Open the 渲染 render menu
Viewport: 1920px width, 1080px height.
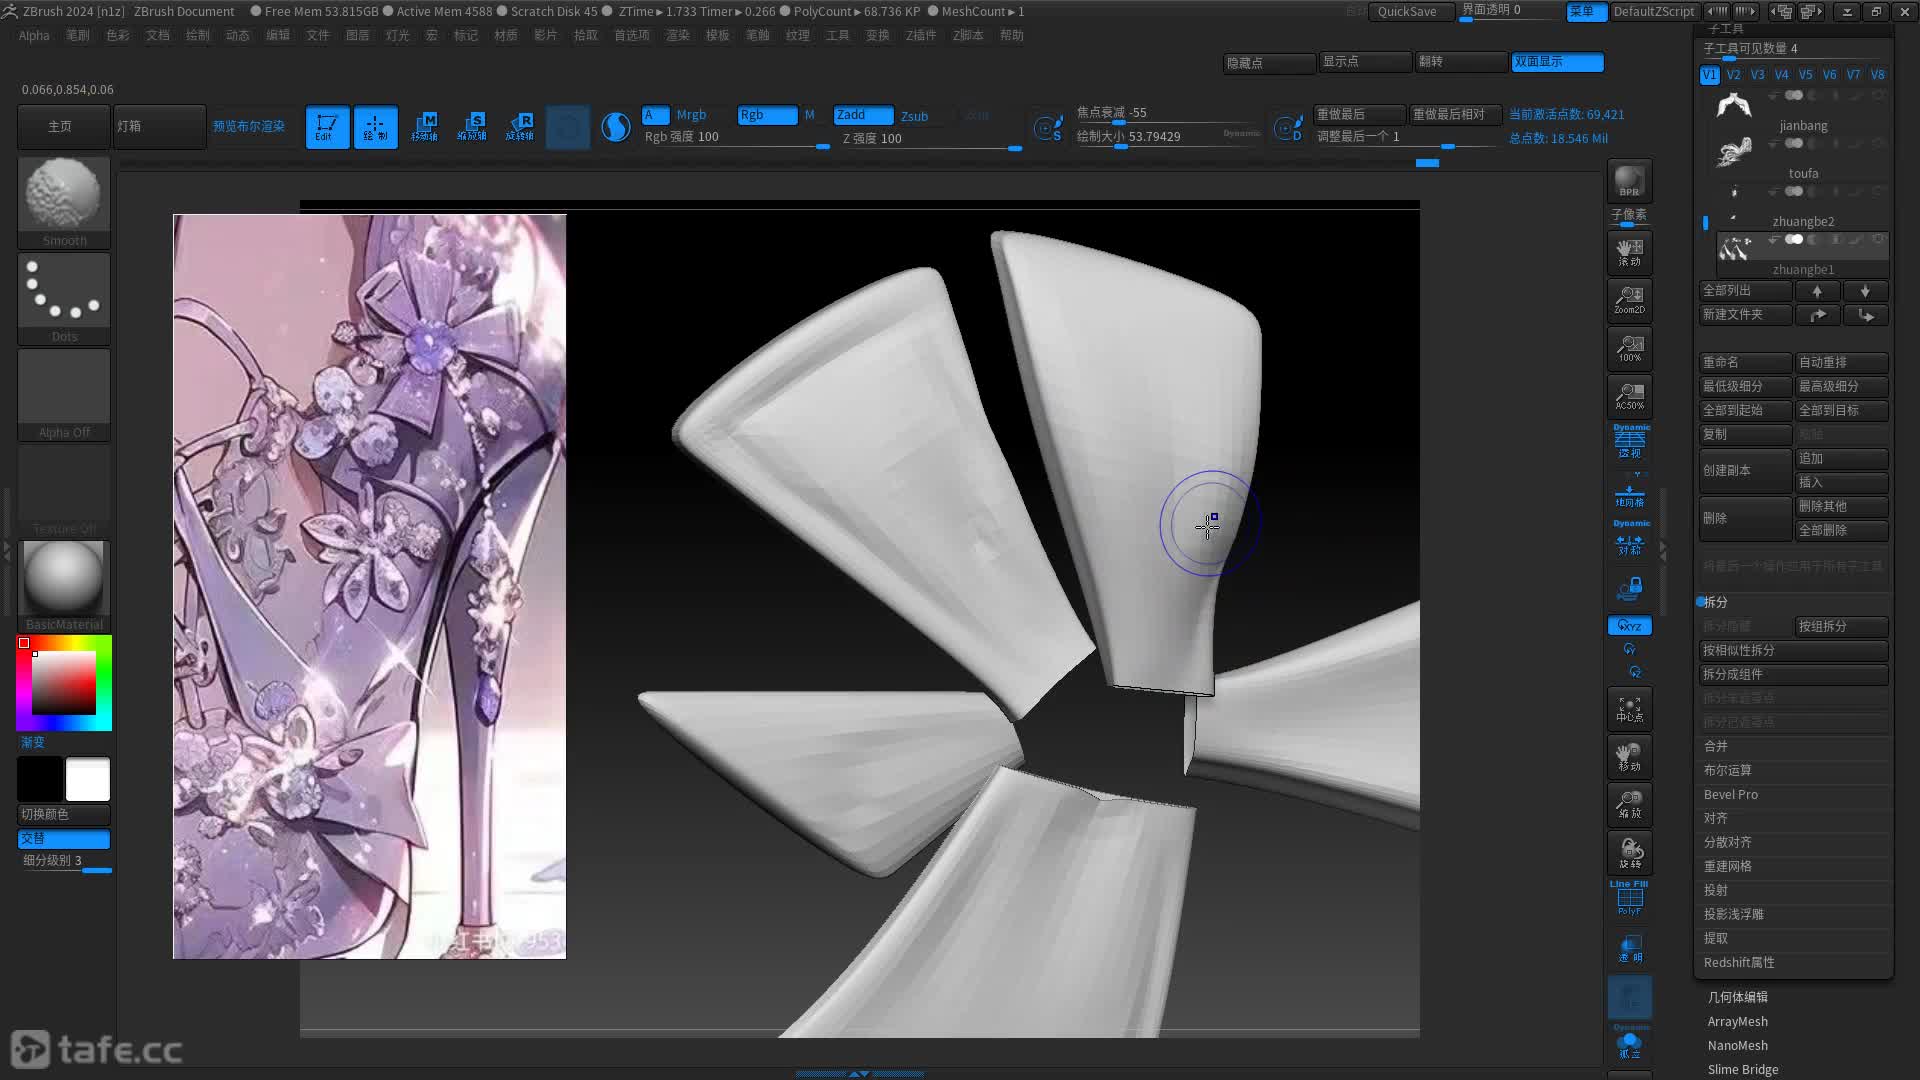pyautogui.click(x=678, y=35)
